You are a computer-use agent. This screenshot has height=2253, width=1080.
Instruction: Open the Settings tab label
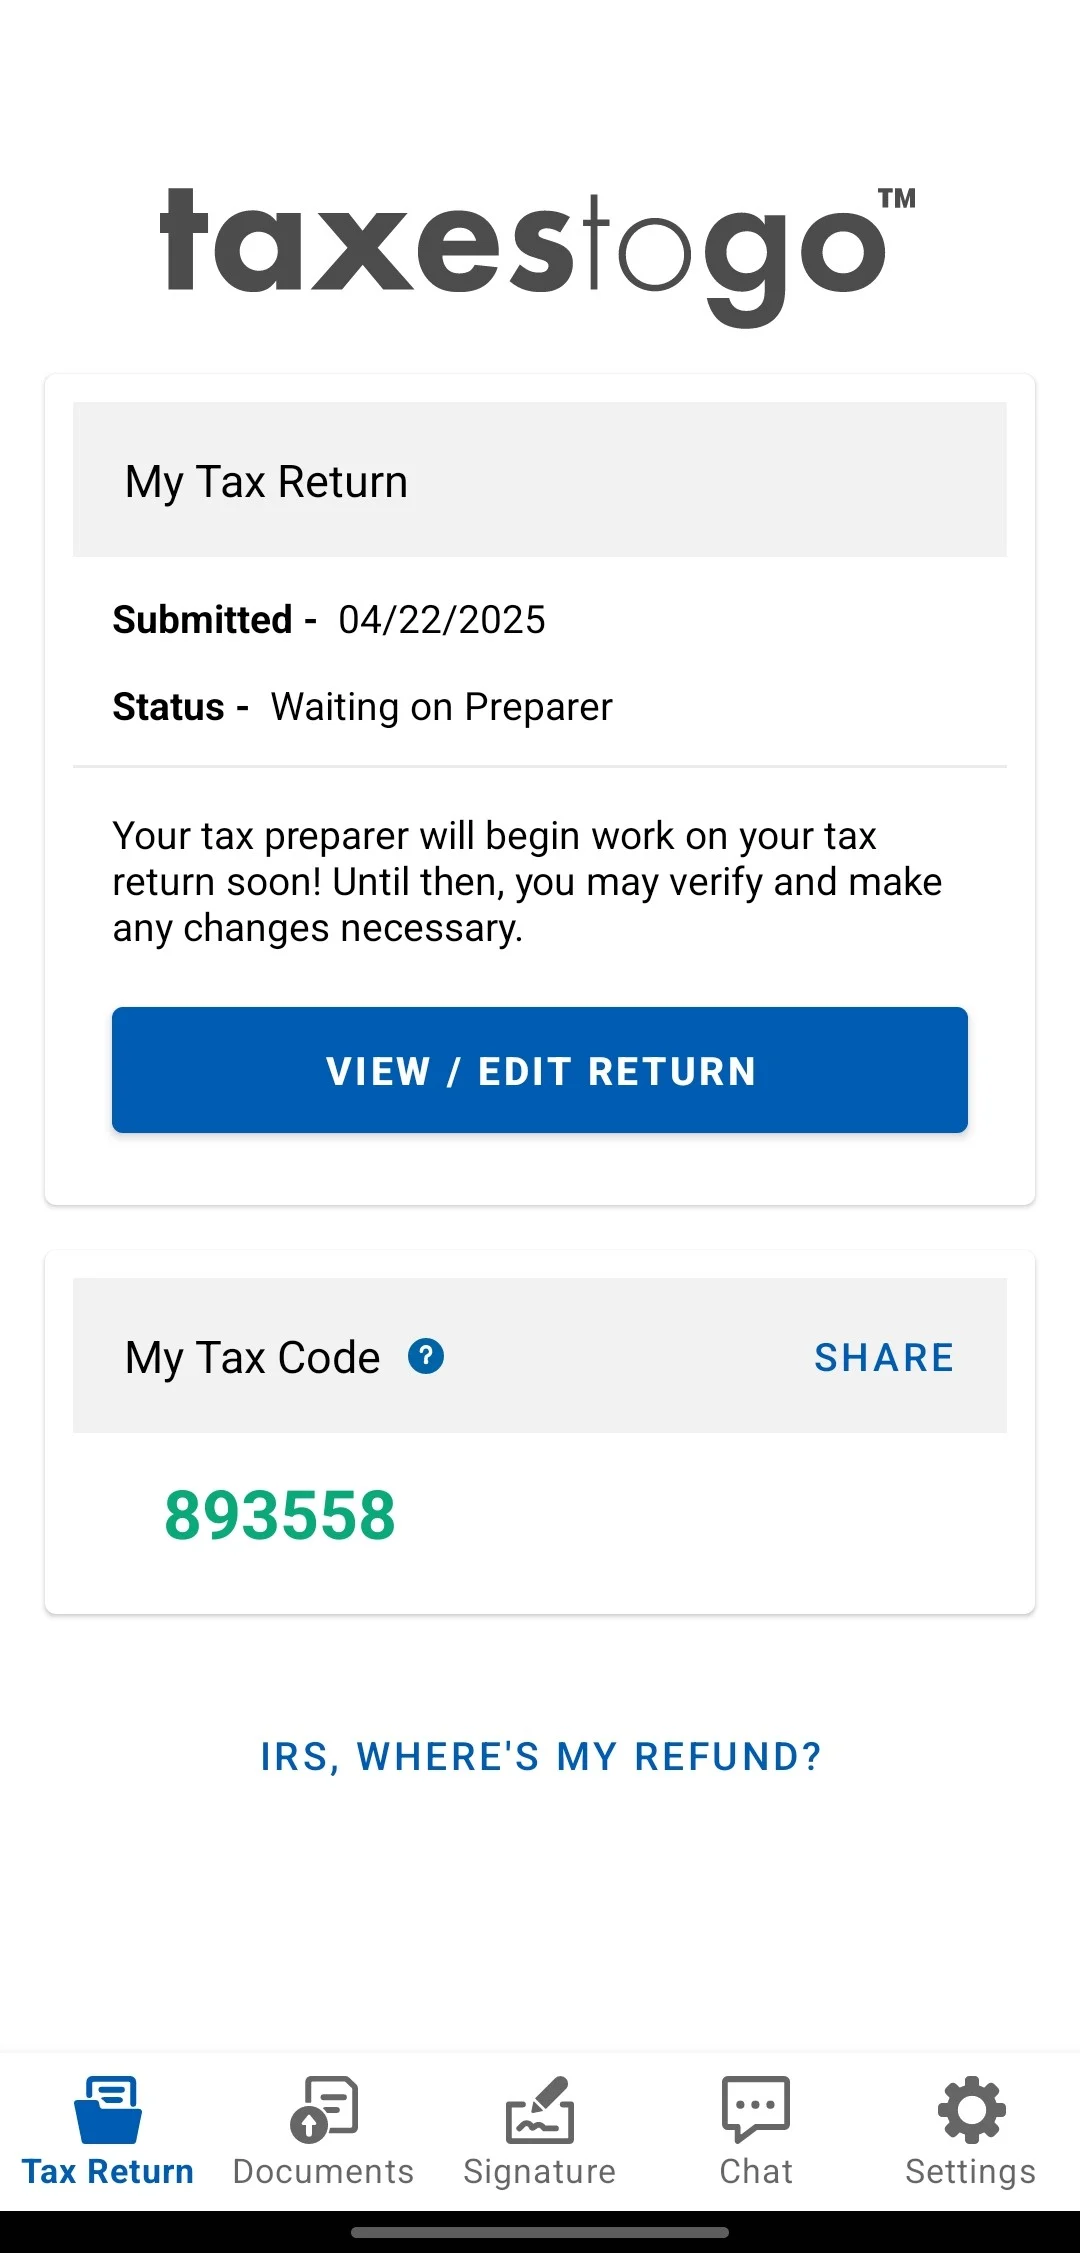(971, 2172)
